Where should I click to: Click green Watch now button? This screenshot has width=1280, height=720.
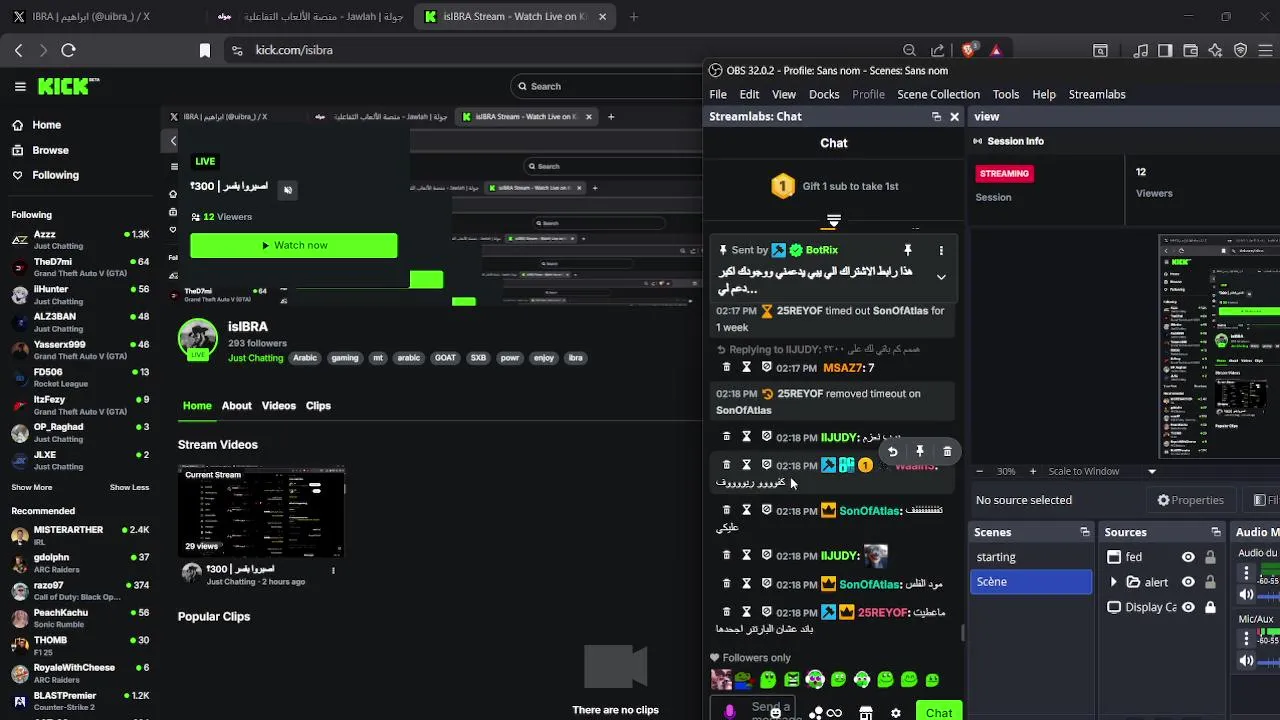pyautogui.click(x=294, y=245)
